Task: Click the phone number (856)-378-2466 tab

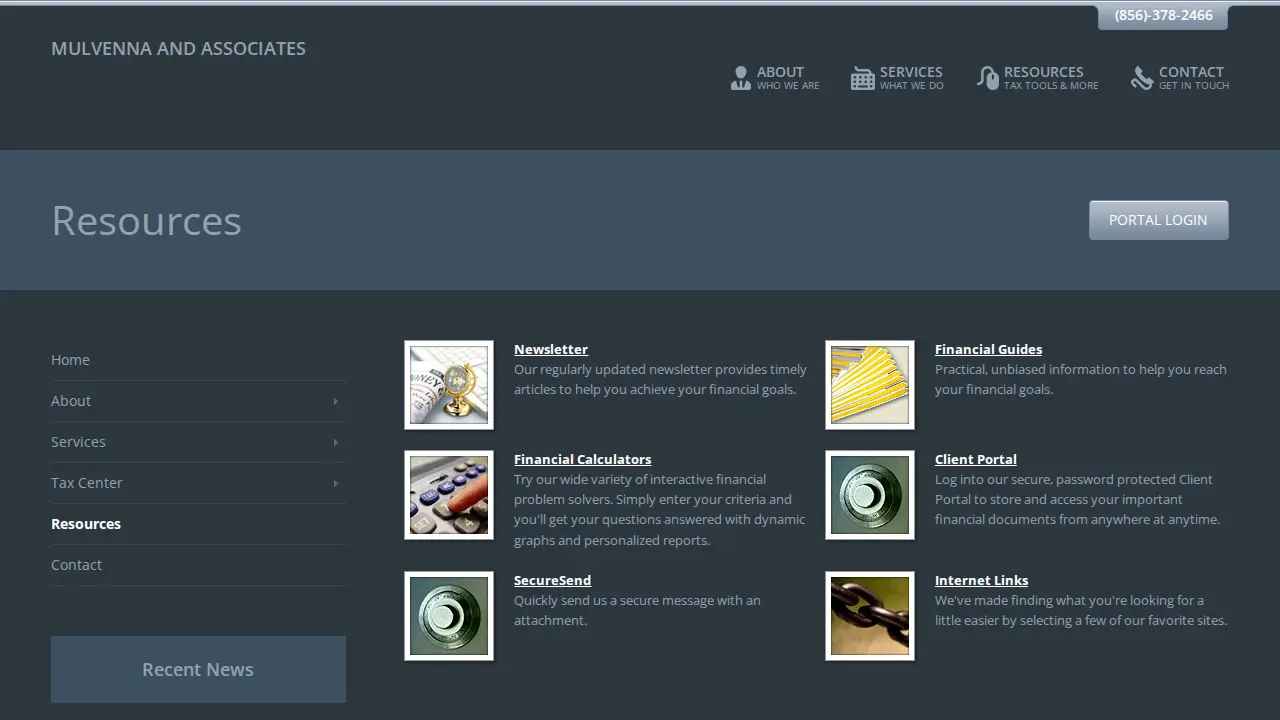Action: 1163,16
